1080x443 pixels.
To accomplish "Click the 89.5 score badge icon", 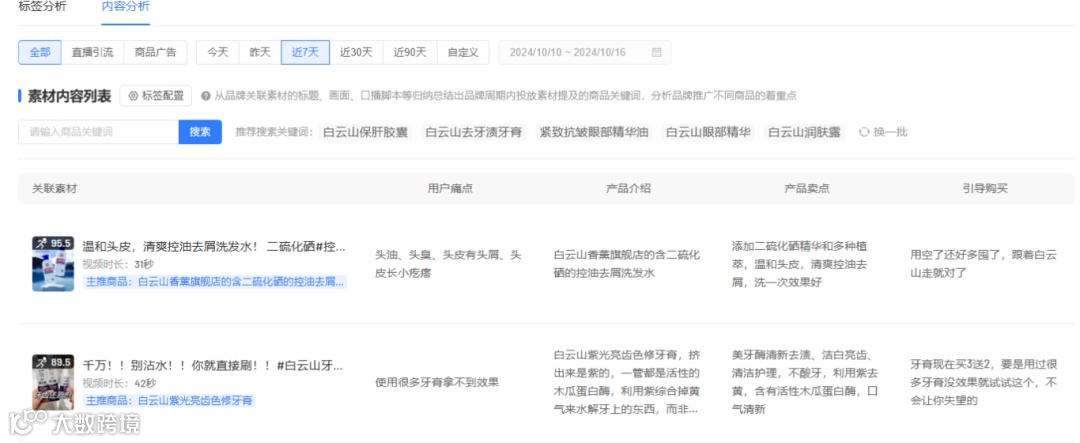I will [x=52, y=361].
